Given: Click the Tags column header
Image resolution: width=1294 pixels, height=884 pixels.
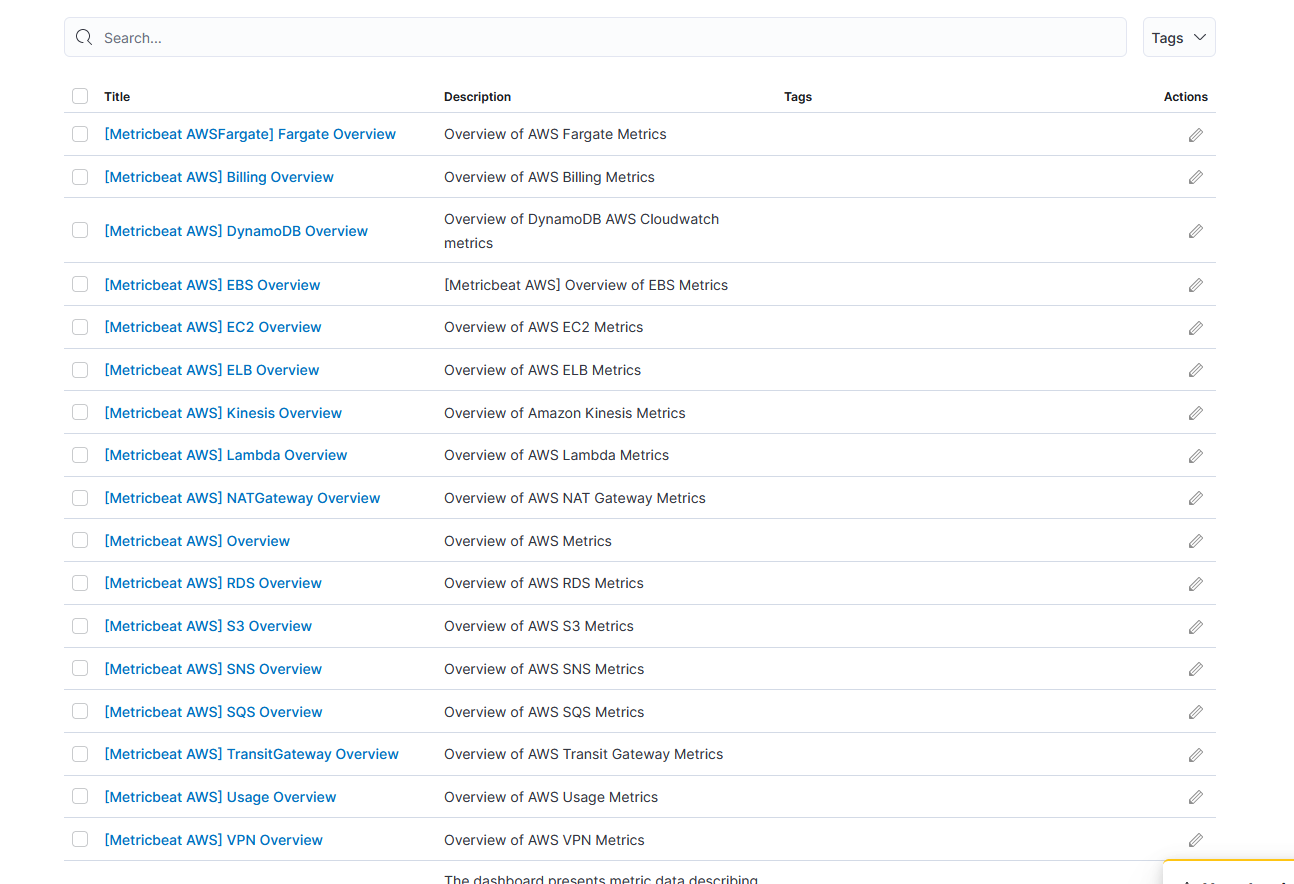Looking at the screenshot, I should (x=798, y=97).
